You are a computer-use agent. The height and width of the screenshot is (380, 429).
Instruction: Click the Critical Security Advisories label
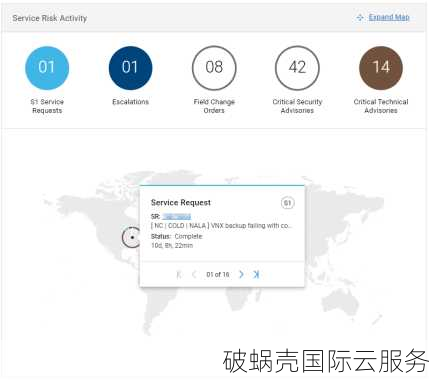(x=297, y=106)
